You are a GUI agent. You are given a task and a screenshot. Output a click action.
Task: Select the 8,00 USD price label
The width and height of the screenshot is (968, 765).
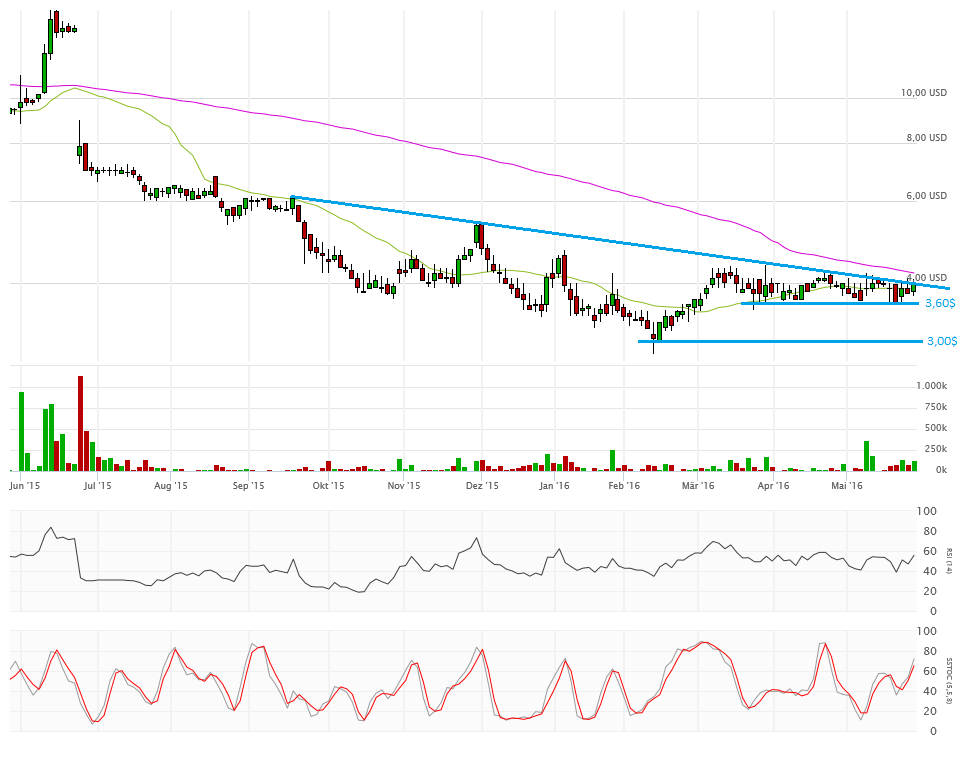(x=926, y=138)
